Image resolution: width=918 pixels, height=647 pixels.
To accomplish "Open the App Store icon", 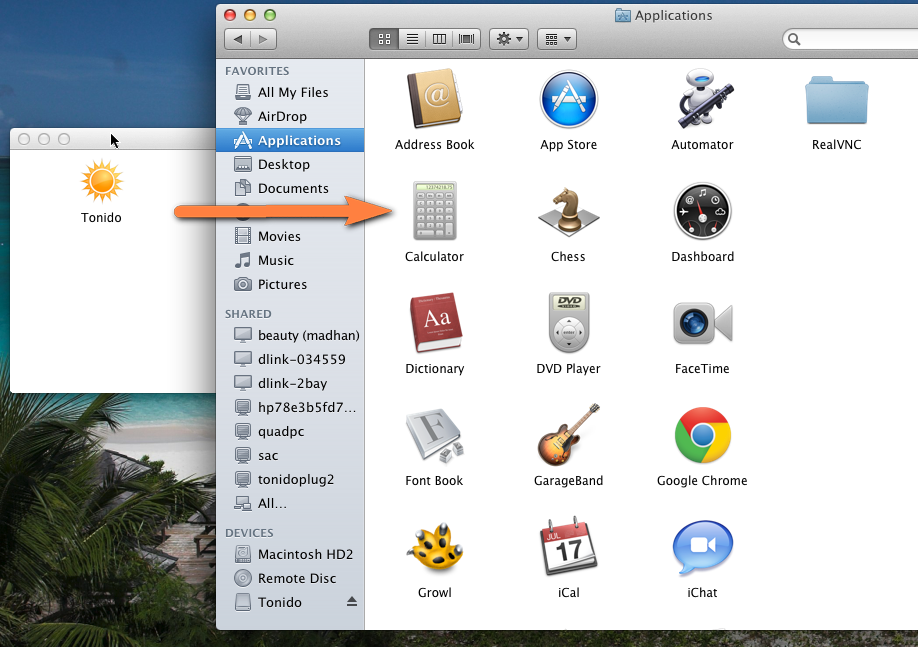I will pos(568,99).
